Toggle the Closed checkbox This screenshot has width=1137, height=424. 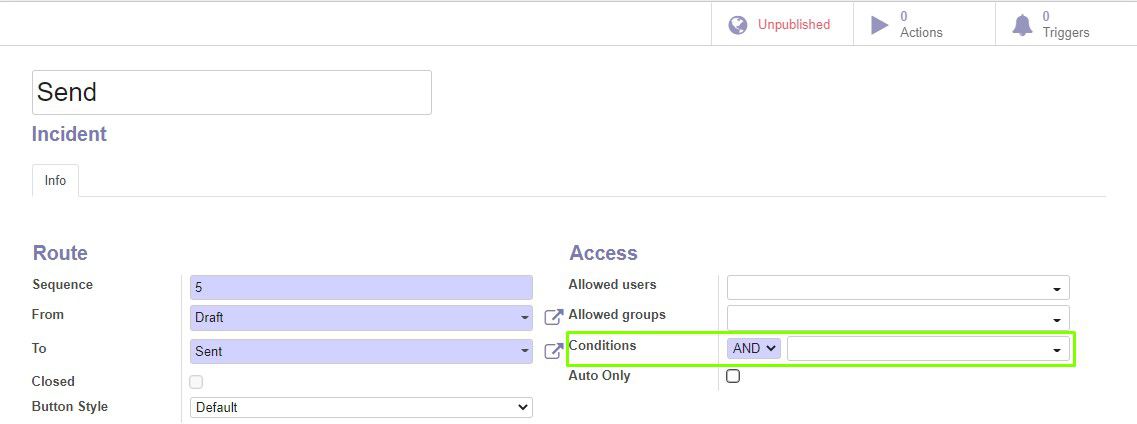196,382
